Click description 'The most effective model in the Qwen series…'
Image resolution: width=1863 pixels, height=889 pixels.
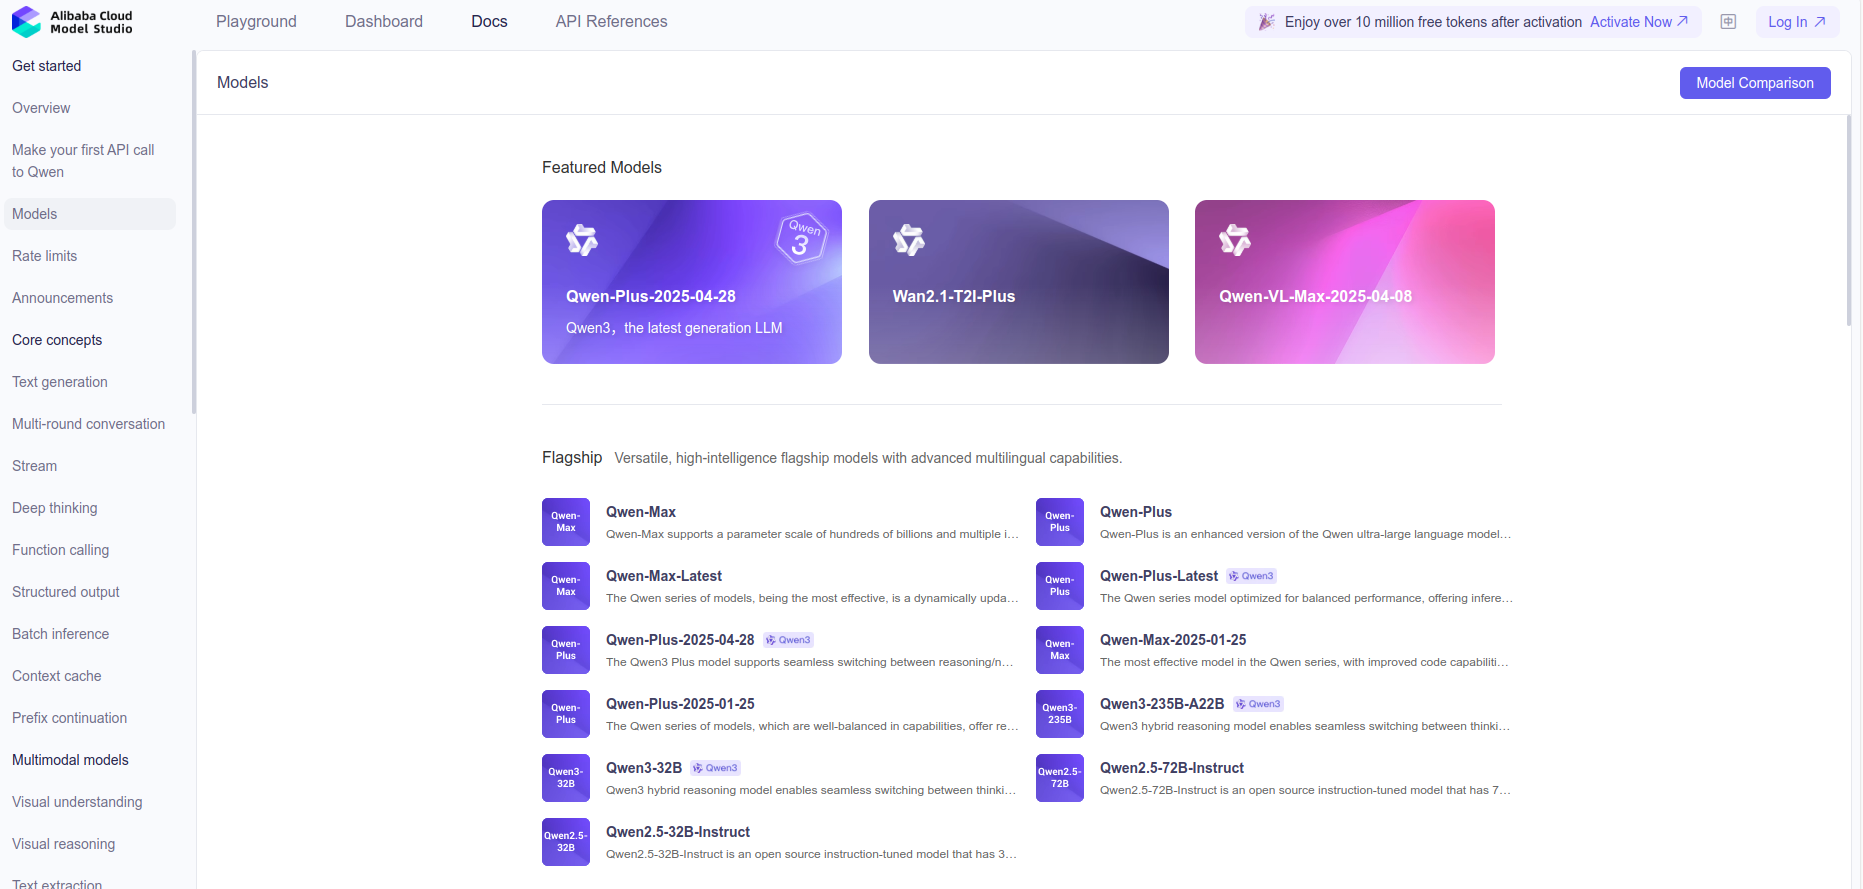click(1304, 662)
